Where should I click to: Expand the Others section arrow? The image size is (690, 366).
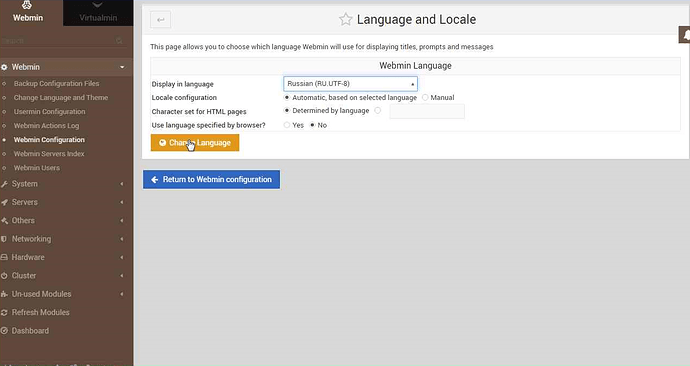[122, 221]
